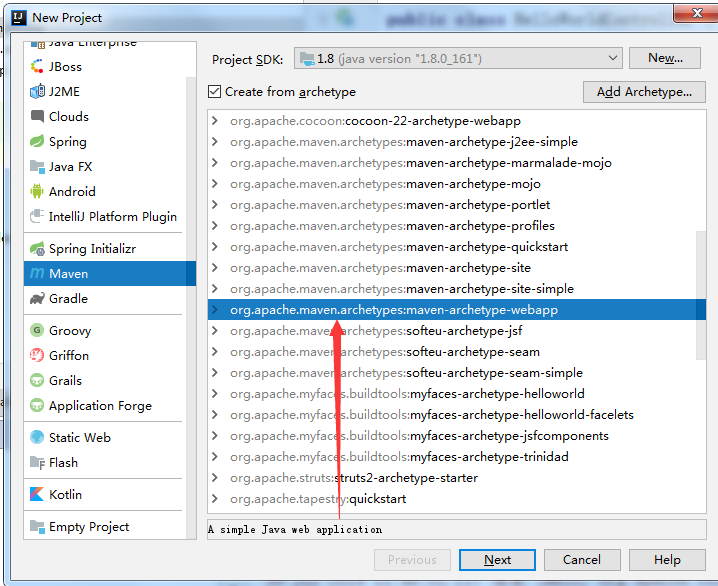Click the Maven 'm' icon
The height and width of the screenshot is (586, 718).
coord(37,273)
